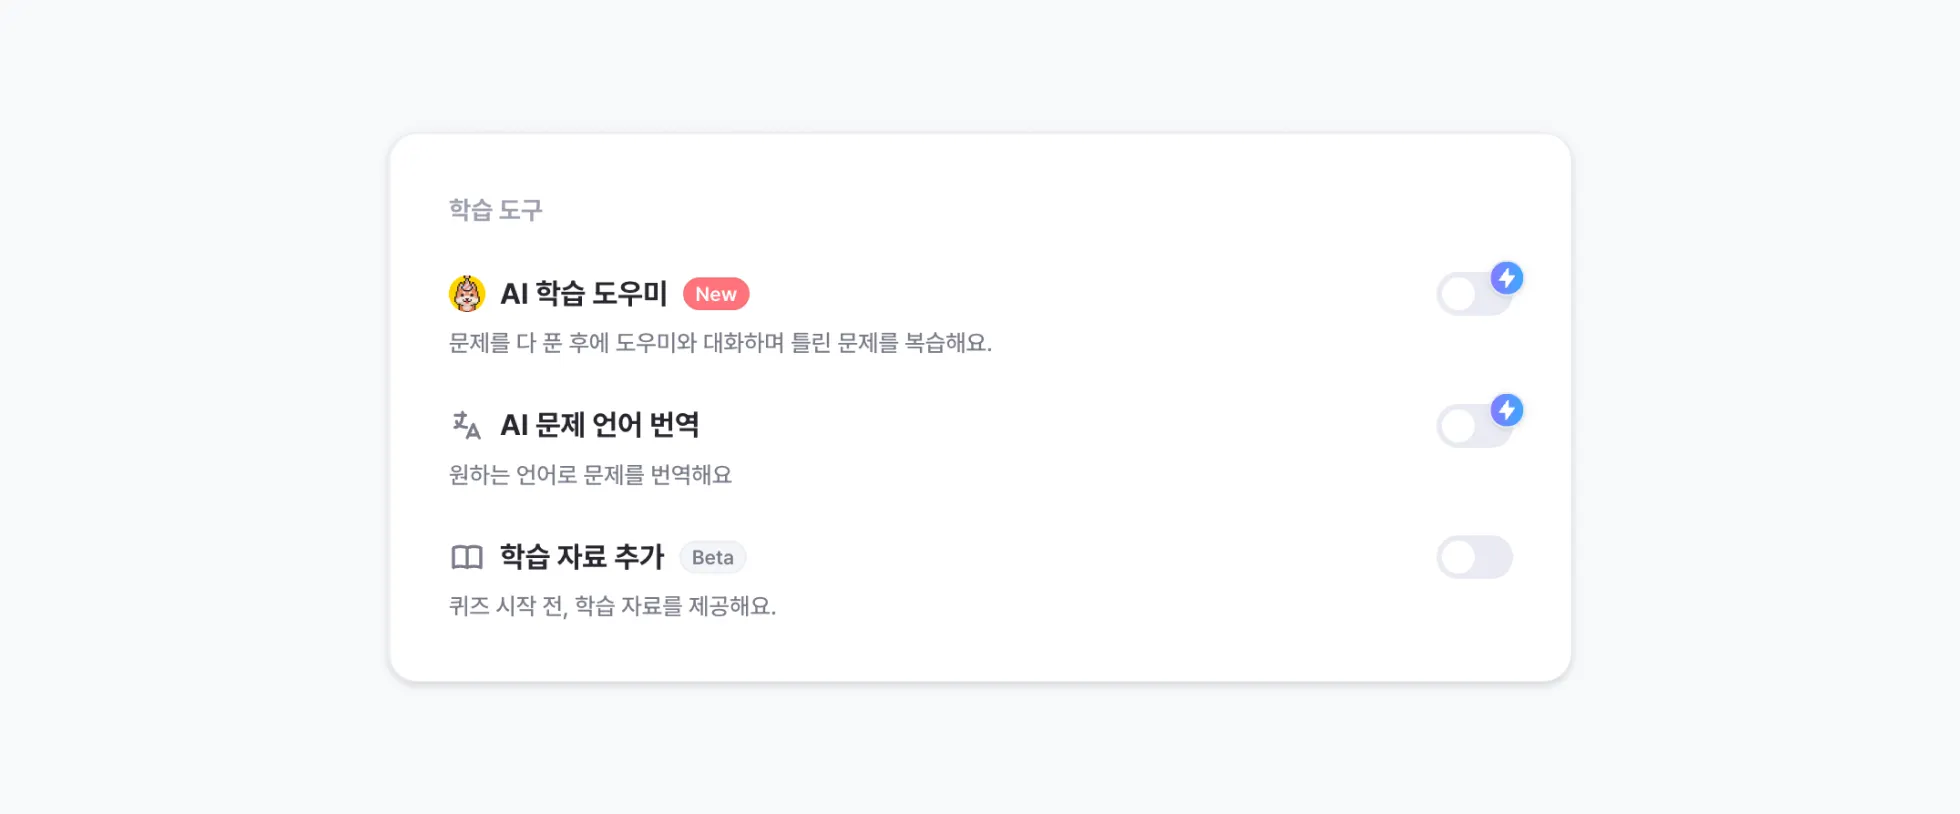Image resolution: width=1960 pixels, height=814 pixels.
Task: Click the lightning badge on AI 학습 도우미 toggle
Action: [x=1506, y=278]
